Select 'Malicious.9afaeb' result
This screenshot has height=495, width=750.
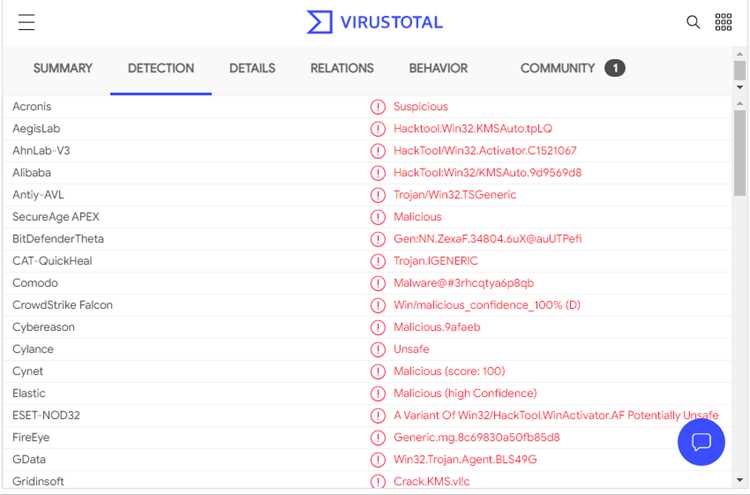tap(437, 327)
